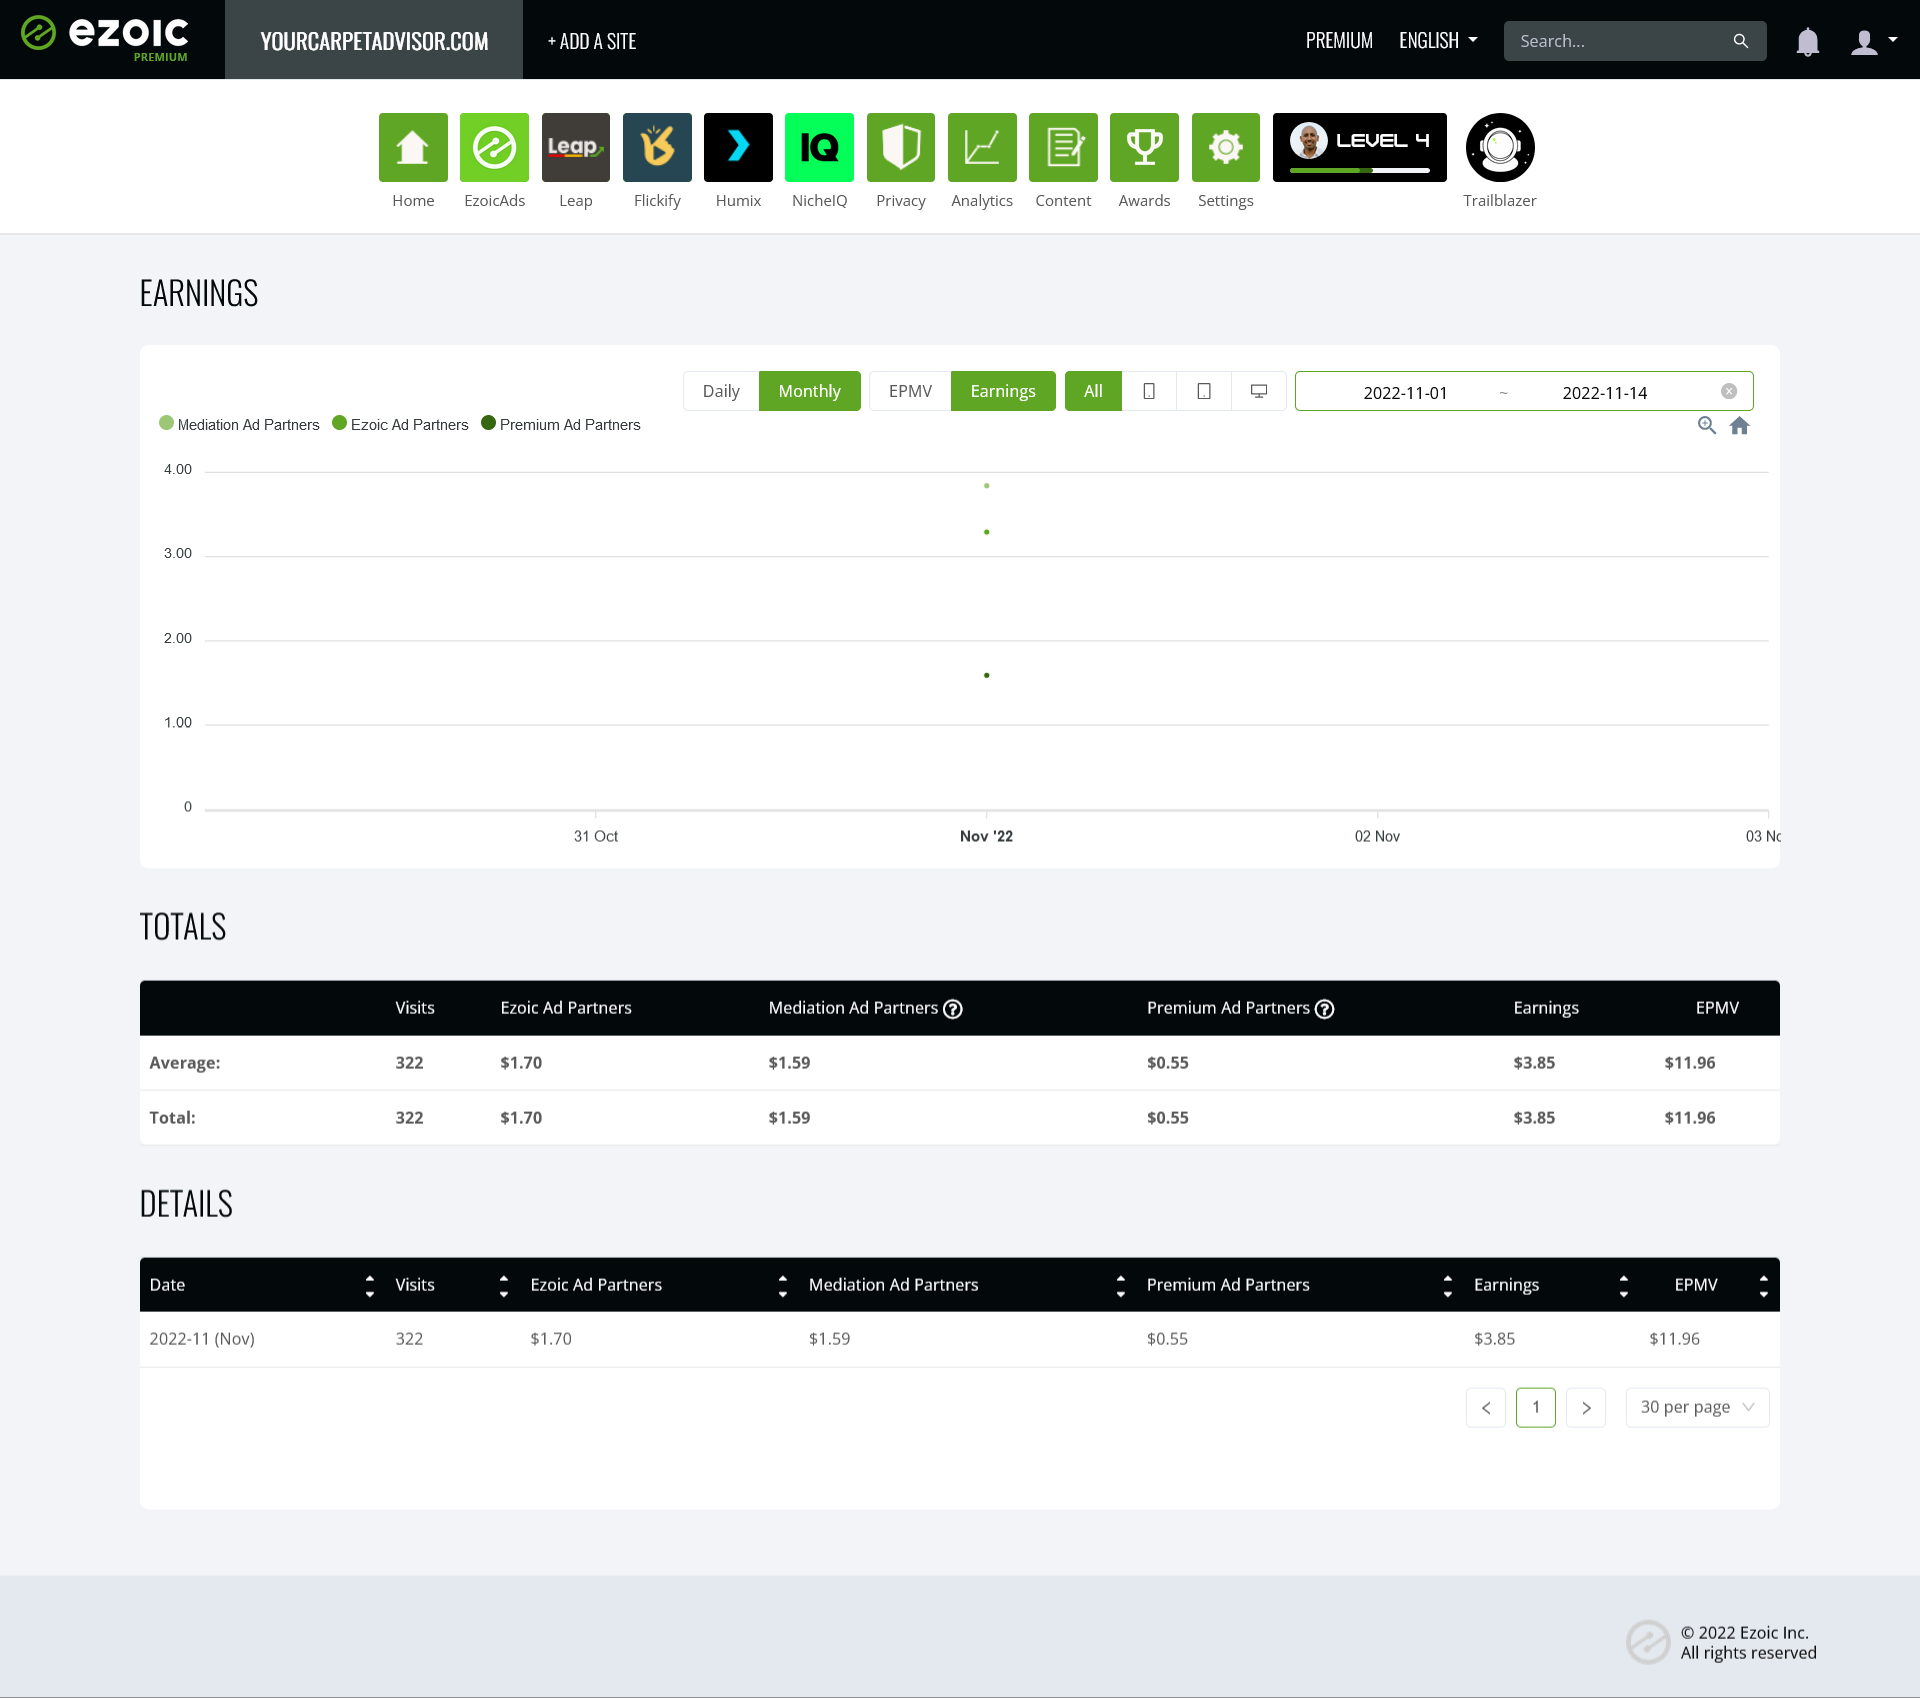Click Premium Ad Partners help icon

pyautogui.click(x=1325, y=1009)
